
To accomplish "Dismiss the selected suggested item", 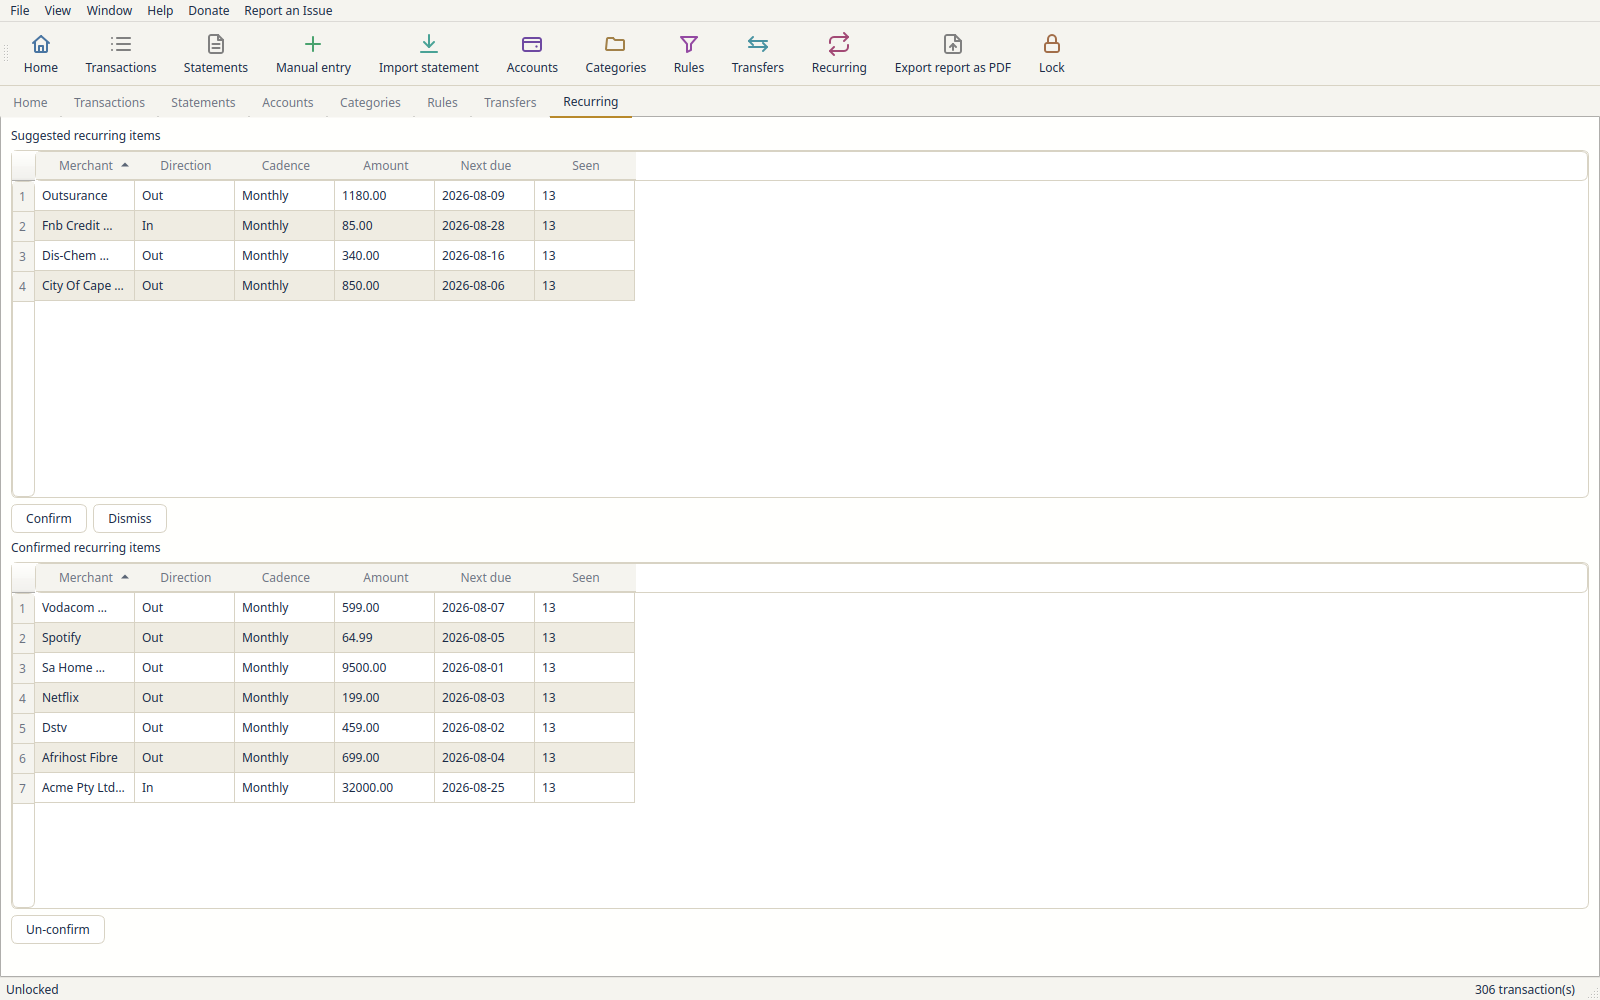I will [130, 519].
